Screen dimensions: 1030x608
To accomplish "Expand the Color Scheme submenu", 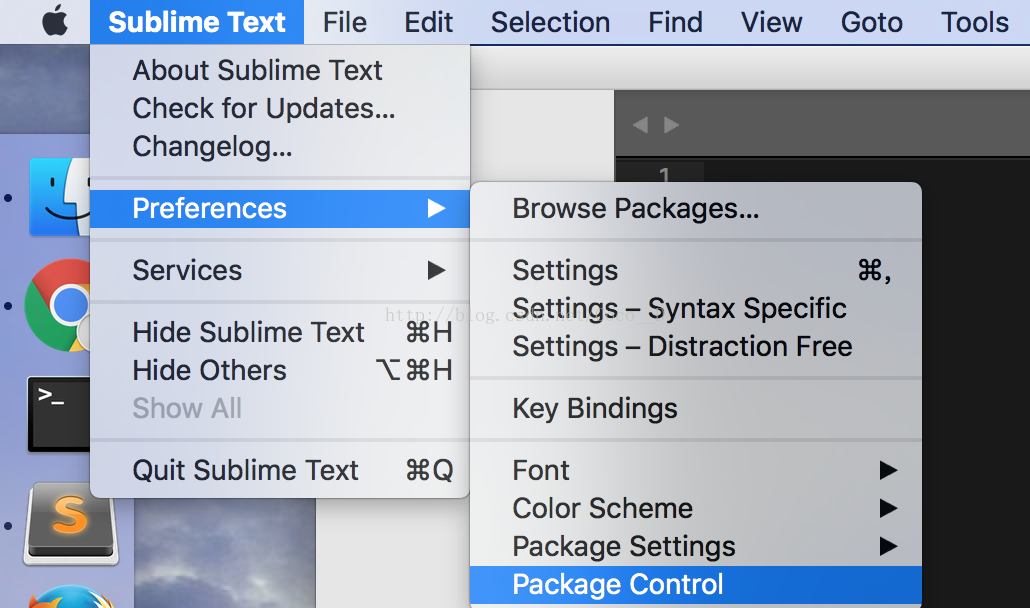I will tap(696, 509).
